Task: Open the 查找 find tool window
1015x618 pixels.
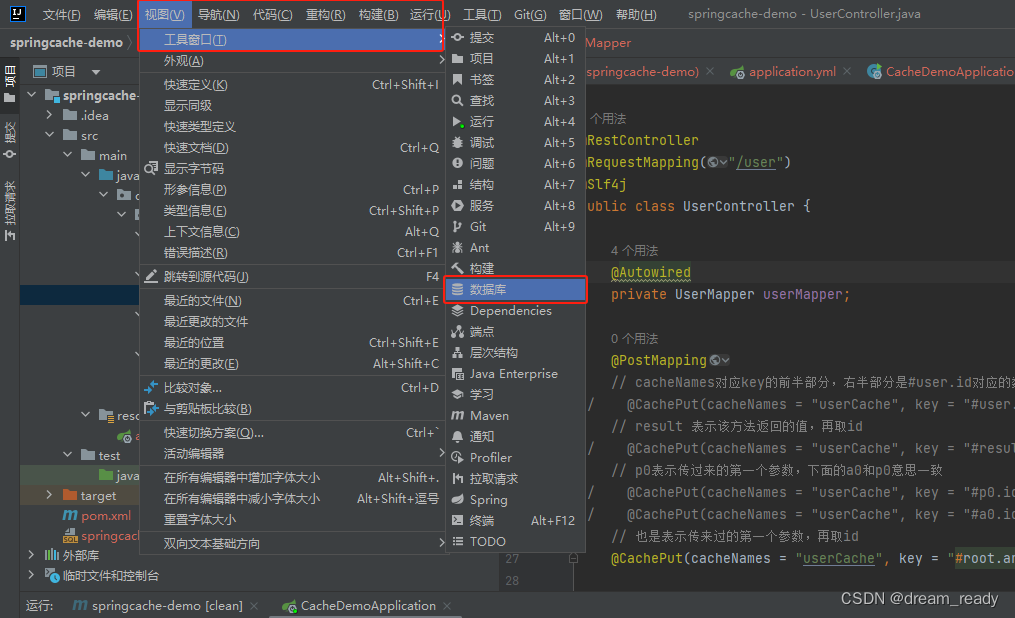Action: [x=515, y=100]
